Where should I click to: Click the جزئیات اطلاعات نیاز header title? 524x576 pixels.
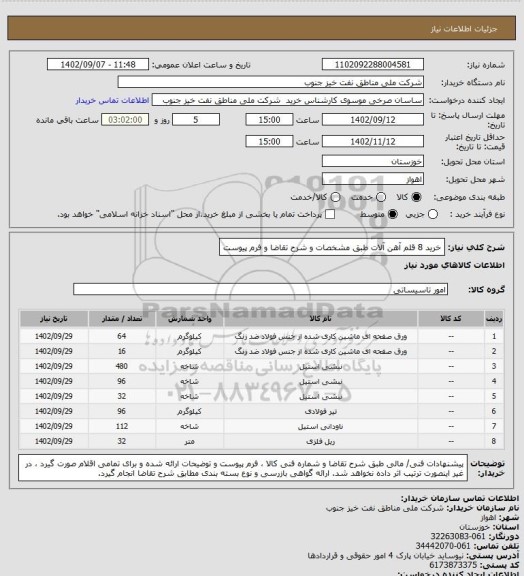pyautogui.click(x=464, y=29)
